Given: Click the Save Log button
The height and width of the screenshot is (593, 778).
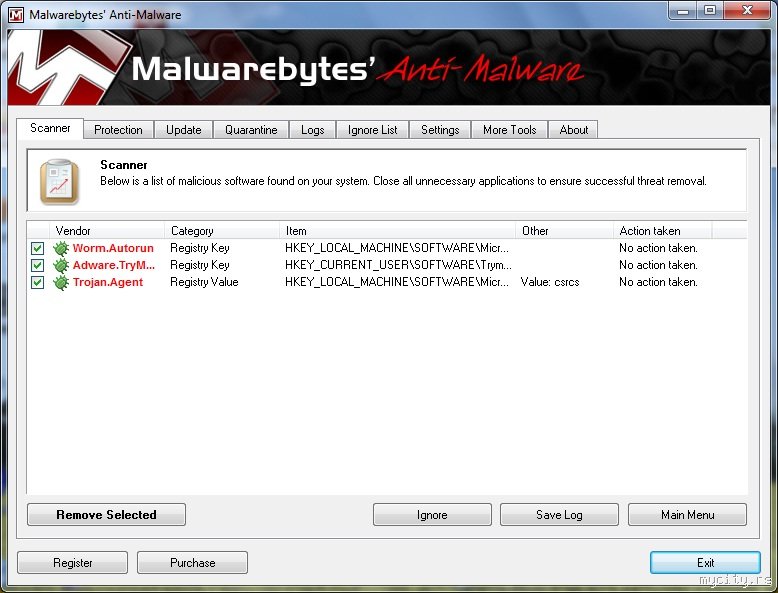Looking at the screenshot, I should pos(559,515).
